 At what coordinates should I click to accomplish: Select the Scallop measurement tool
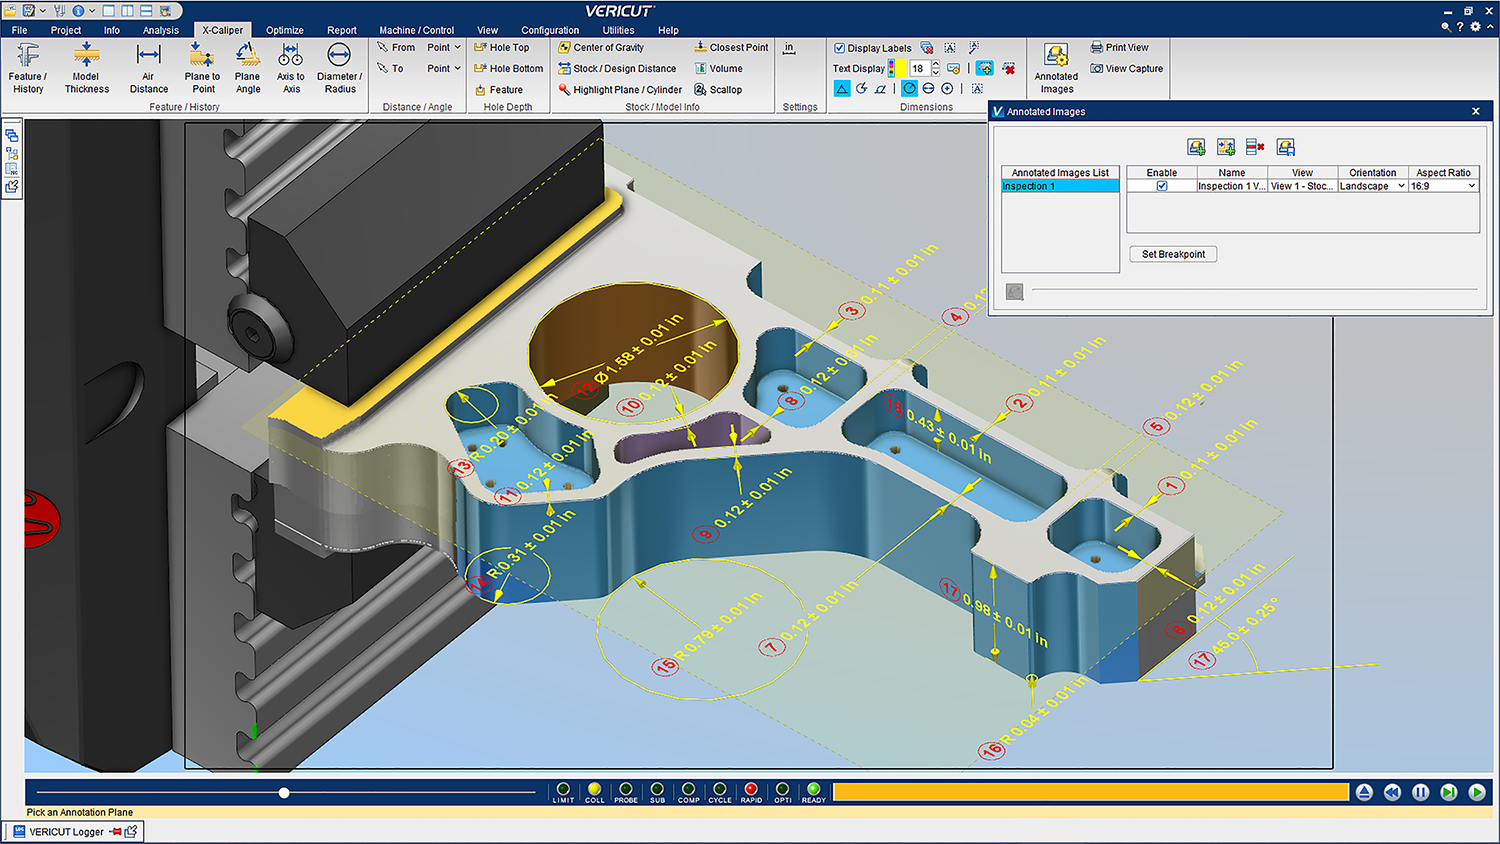pos(718,90)
